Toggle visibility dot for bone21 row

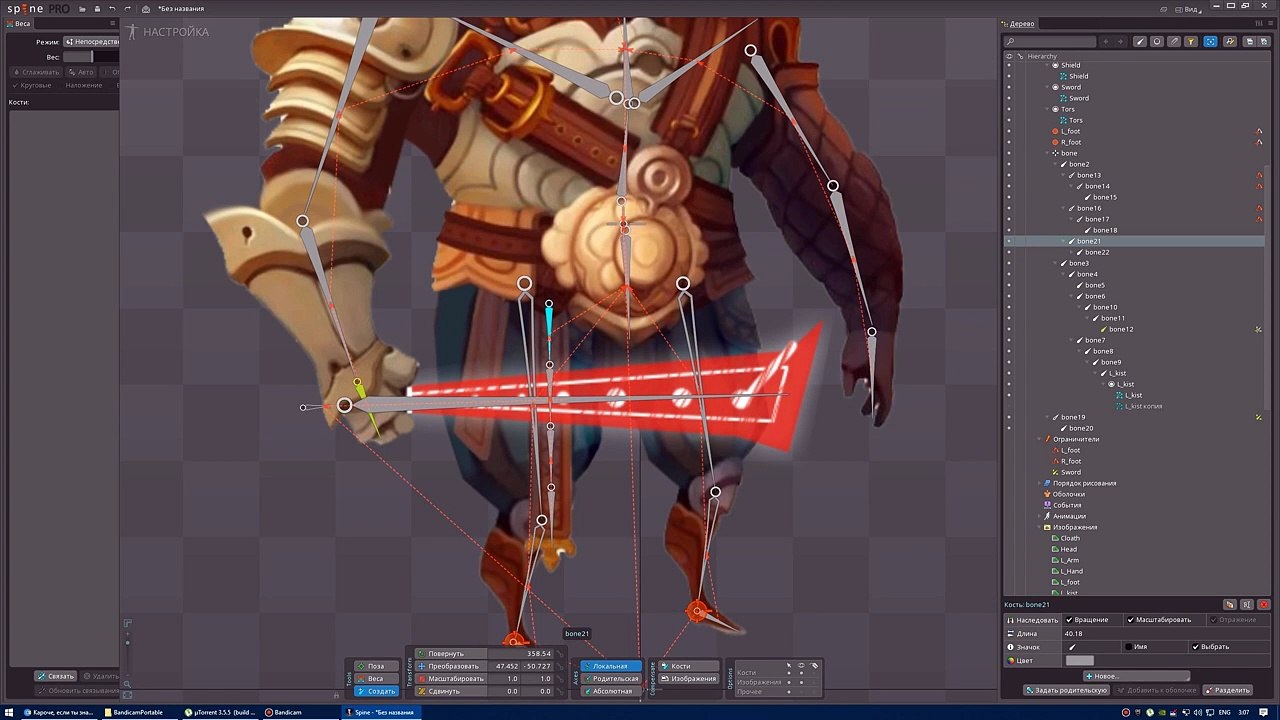1008,241
